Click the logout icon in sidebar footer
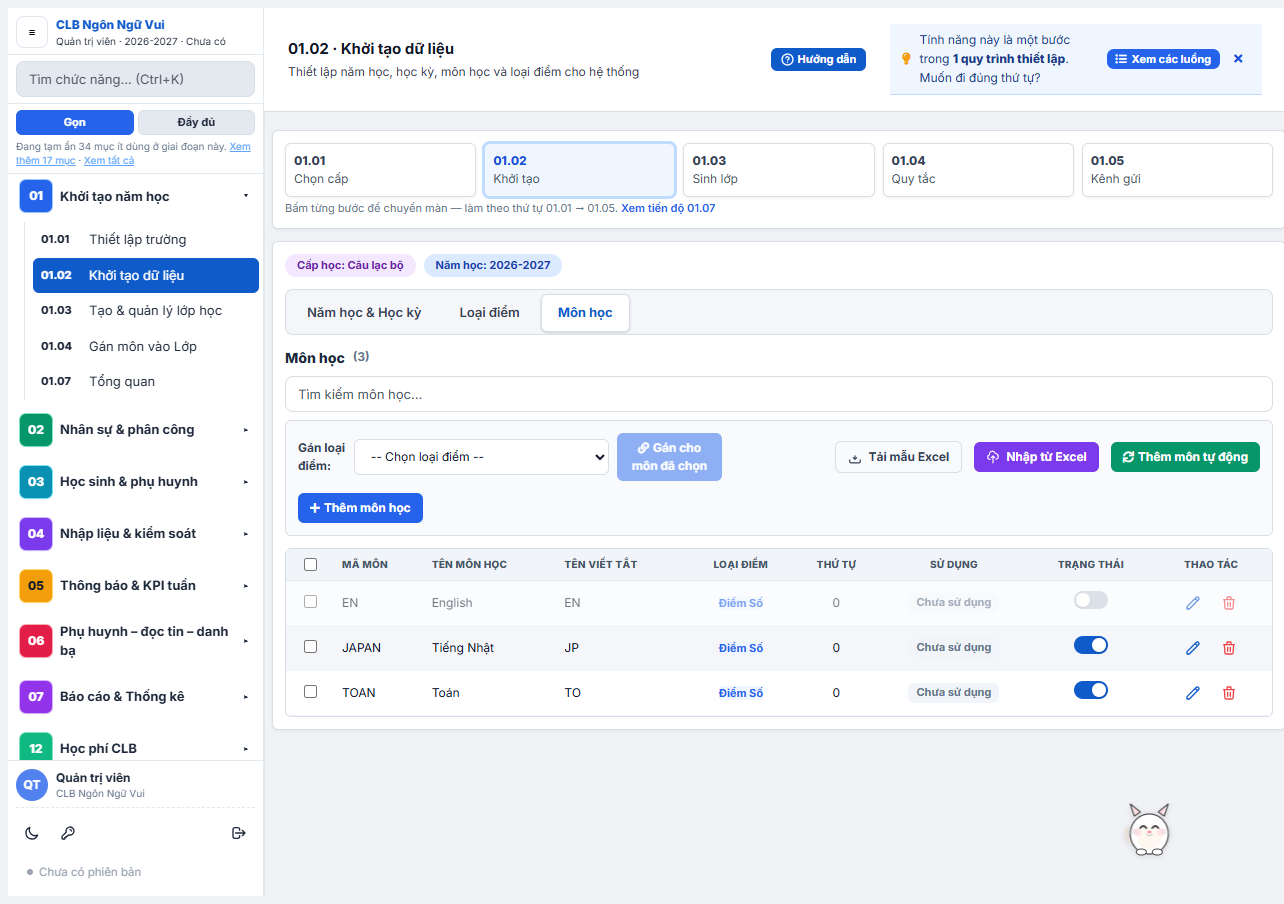The height and width of the screenshot is (904, 1284). (x=239, y=833)
